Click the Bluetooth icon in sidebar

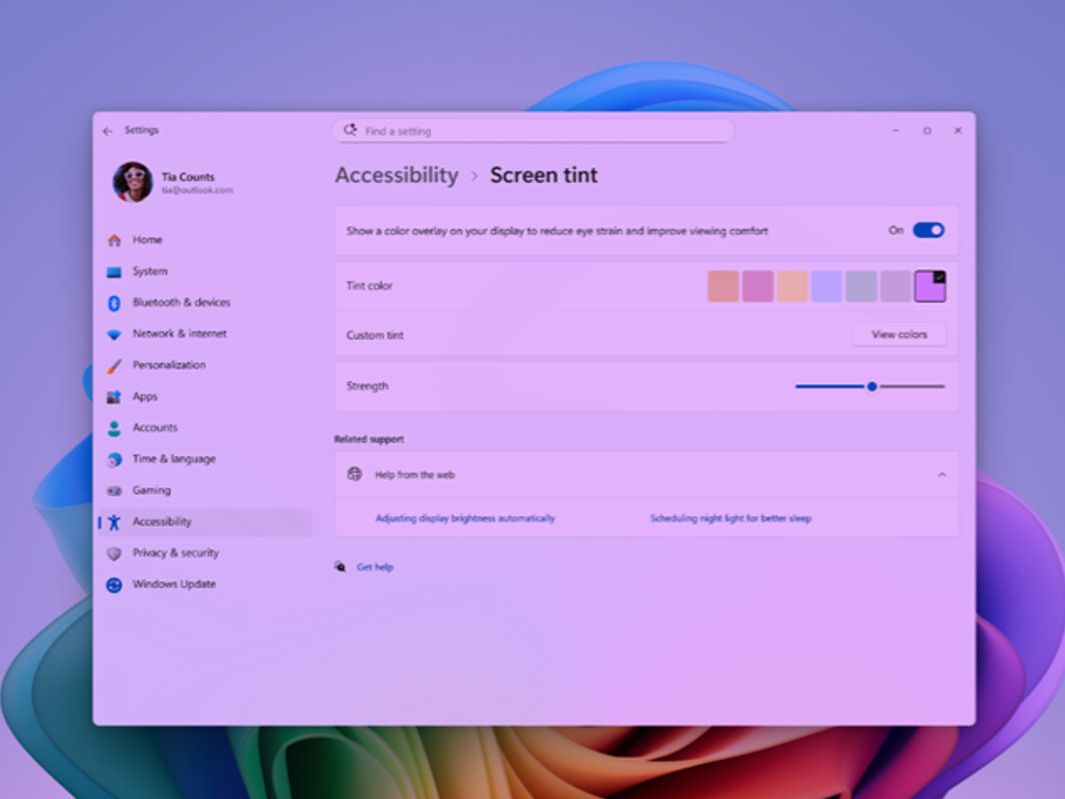tap(114, 303)
